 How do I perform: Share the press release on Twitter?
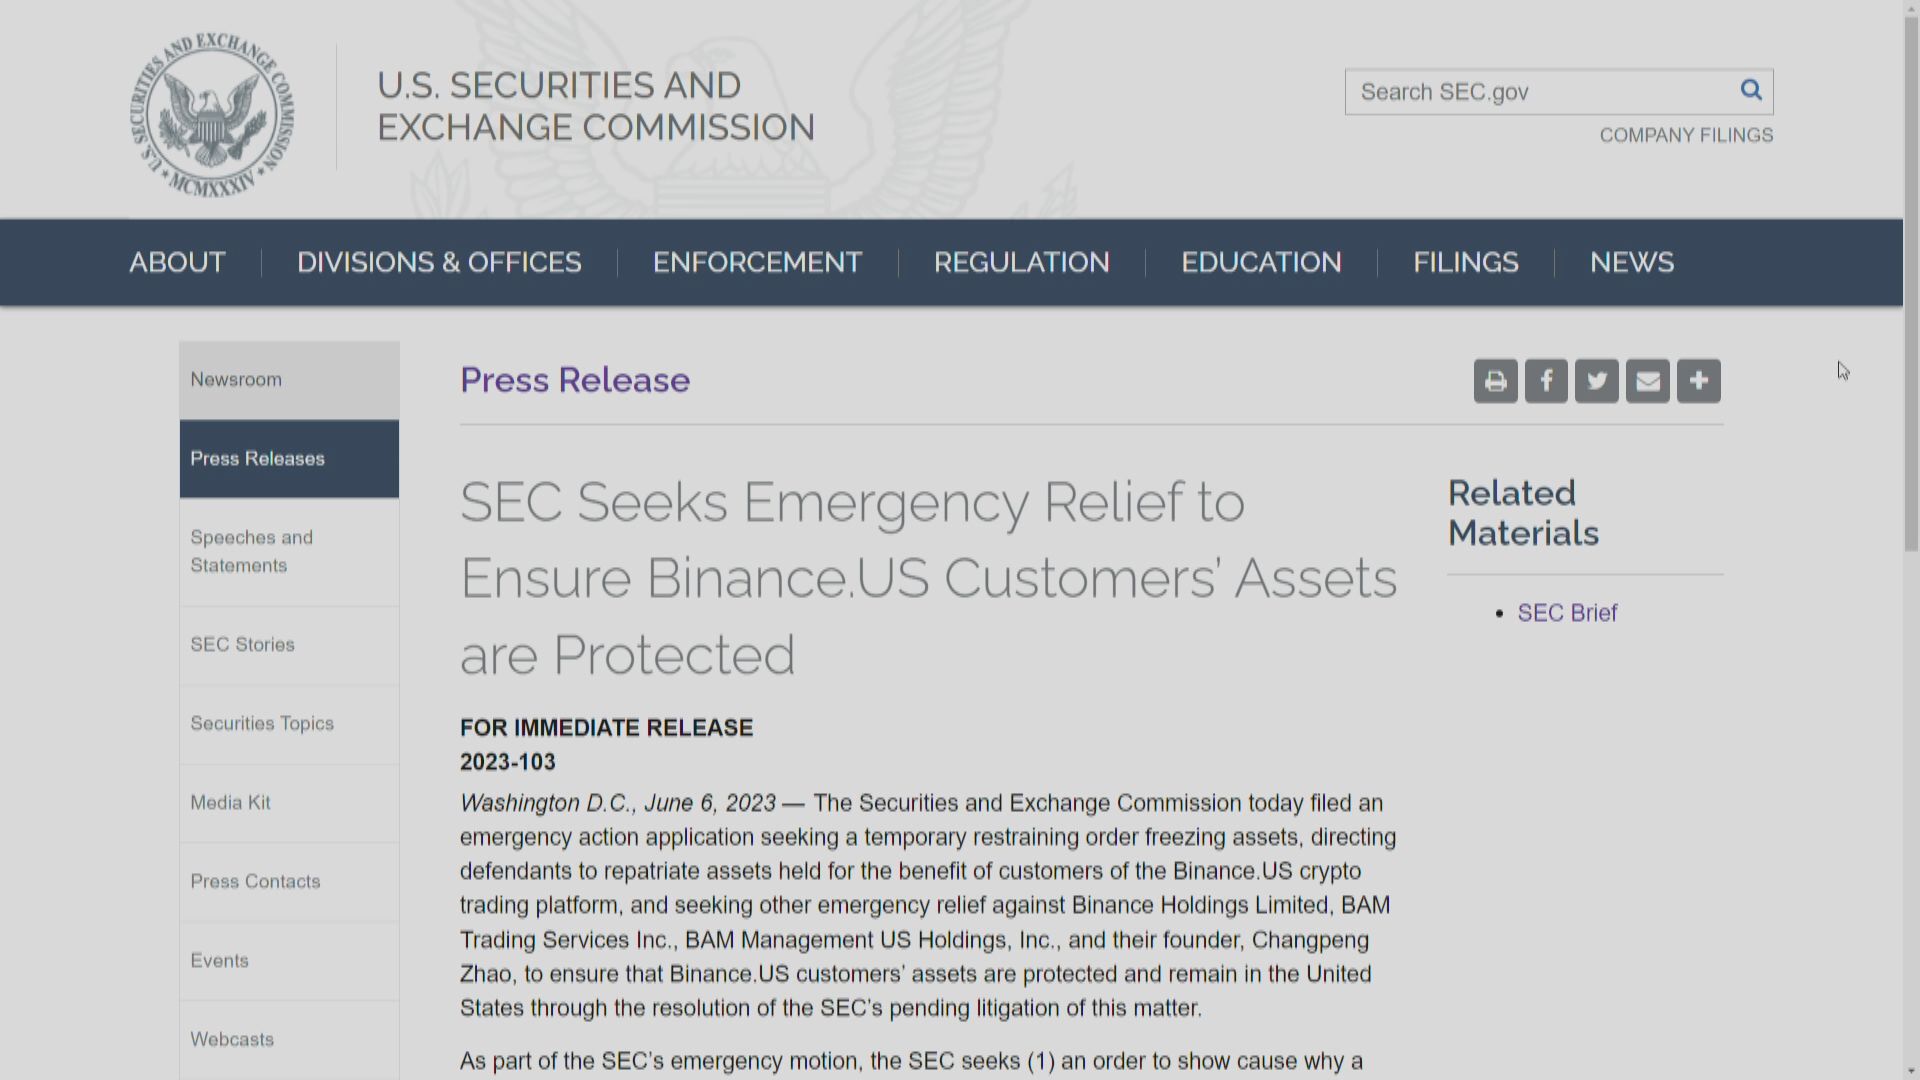point(1597,381)
